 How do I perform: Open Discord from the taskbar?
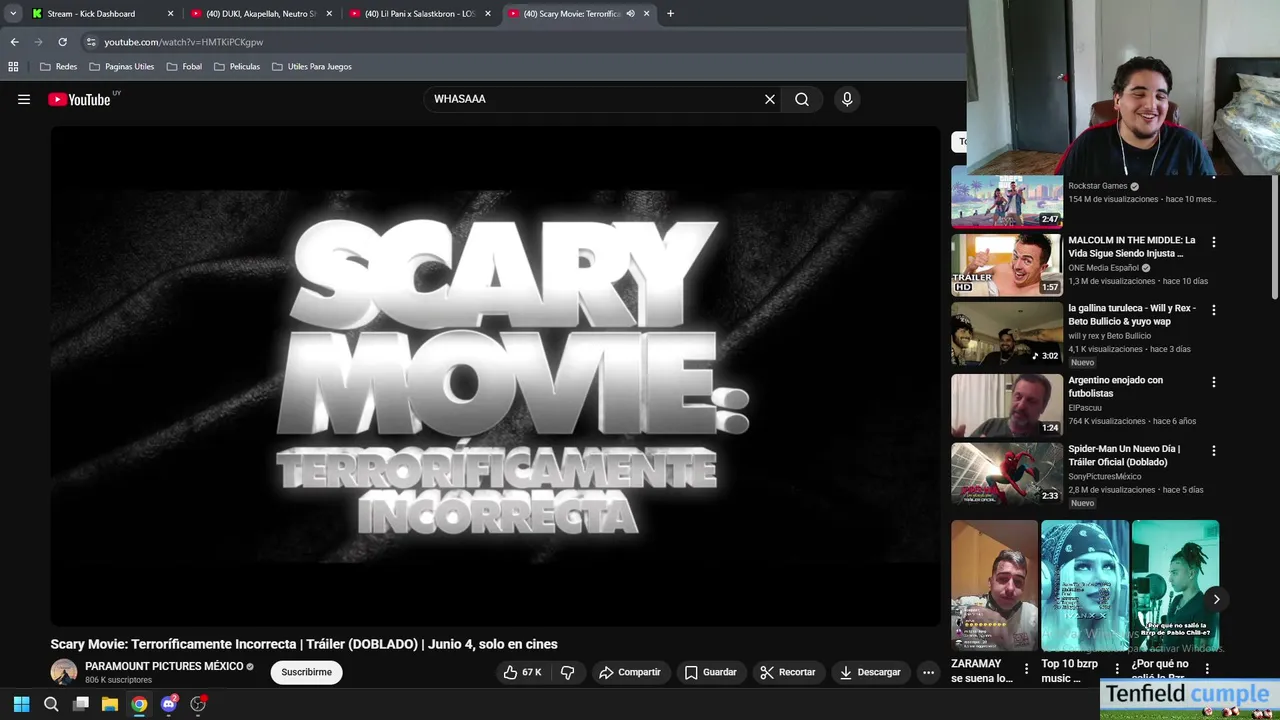click(169, 704)
